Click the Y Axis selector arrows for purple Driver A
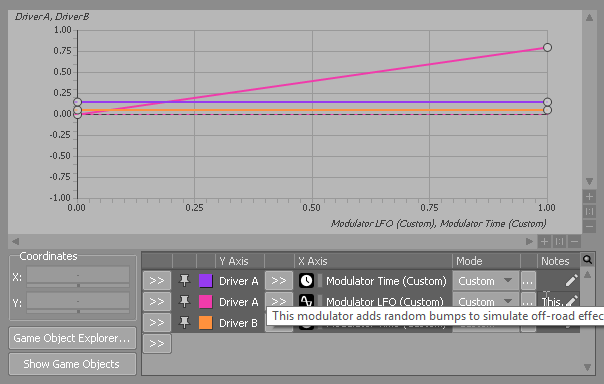The width and height of the screenshot is (604, 384). (x=157, y=280)
